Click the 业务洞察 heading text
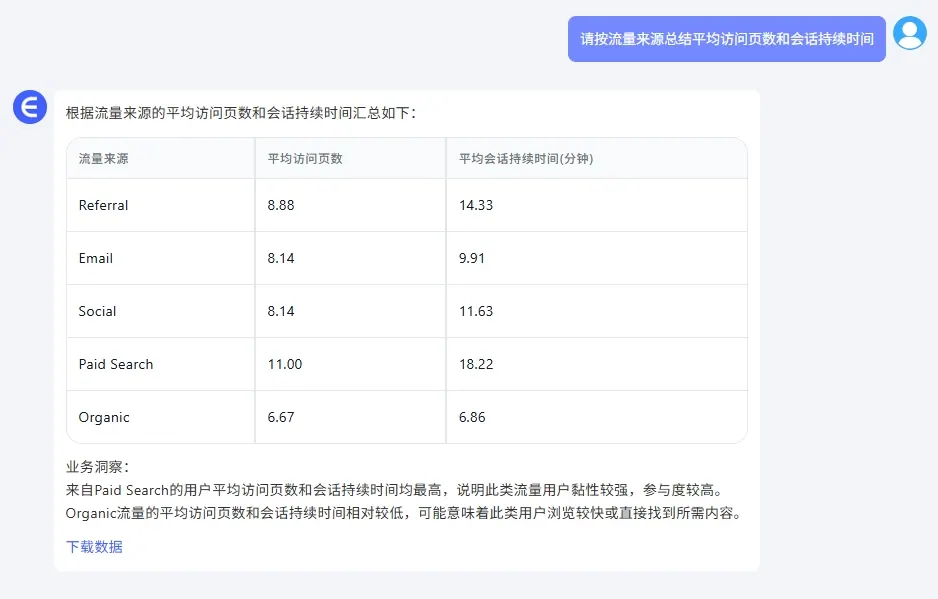 point(98,467)
